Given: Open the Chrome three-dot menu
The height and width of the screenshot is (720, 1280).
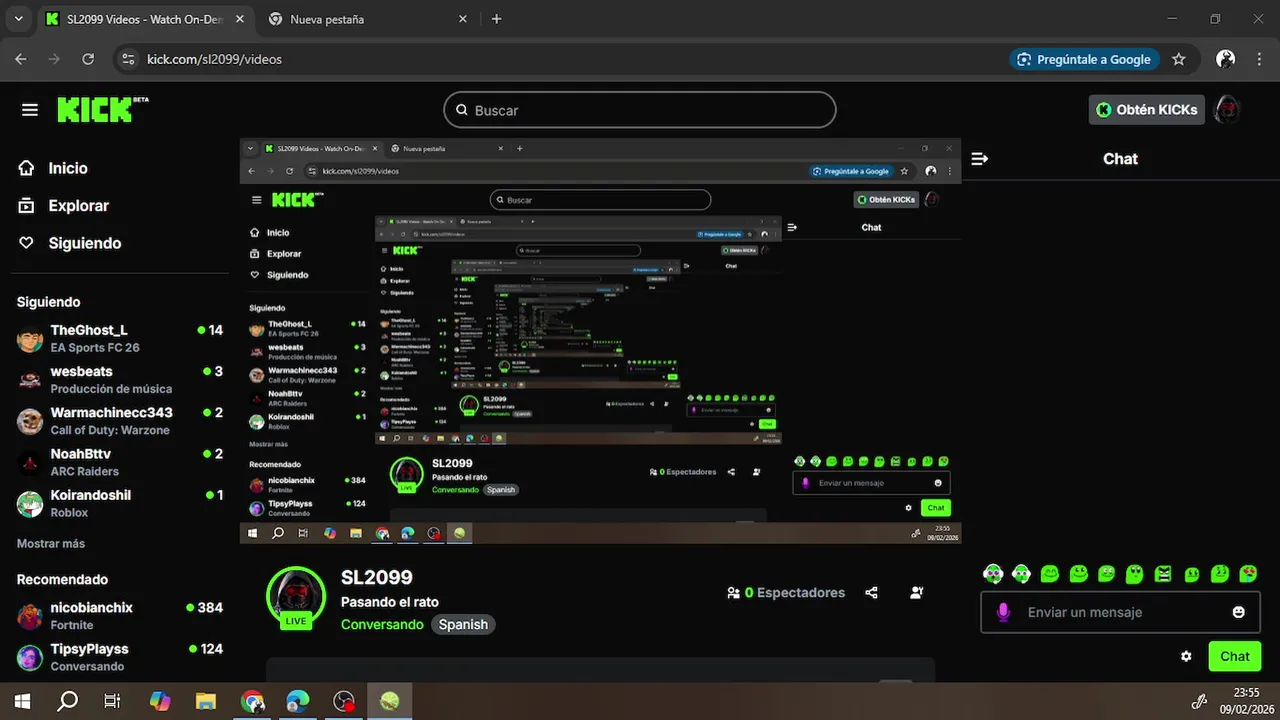Looking at the screenshot, I should [x=1259, y=59].
